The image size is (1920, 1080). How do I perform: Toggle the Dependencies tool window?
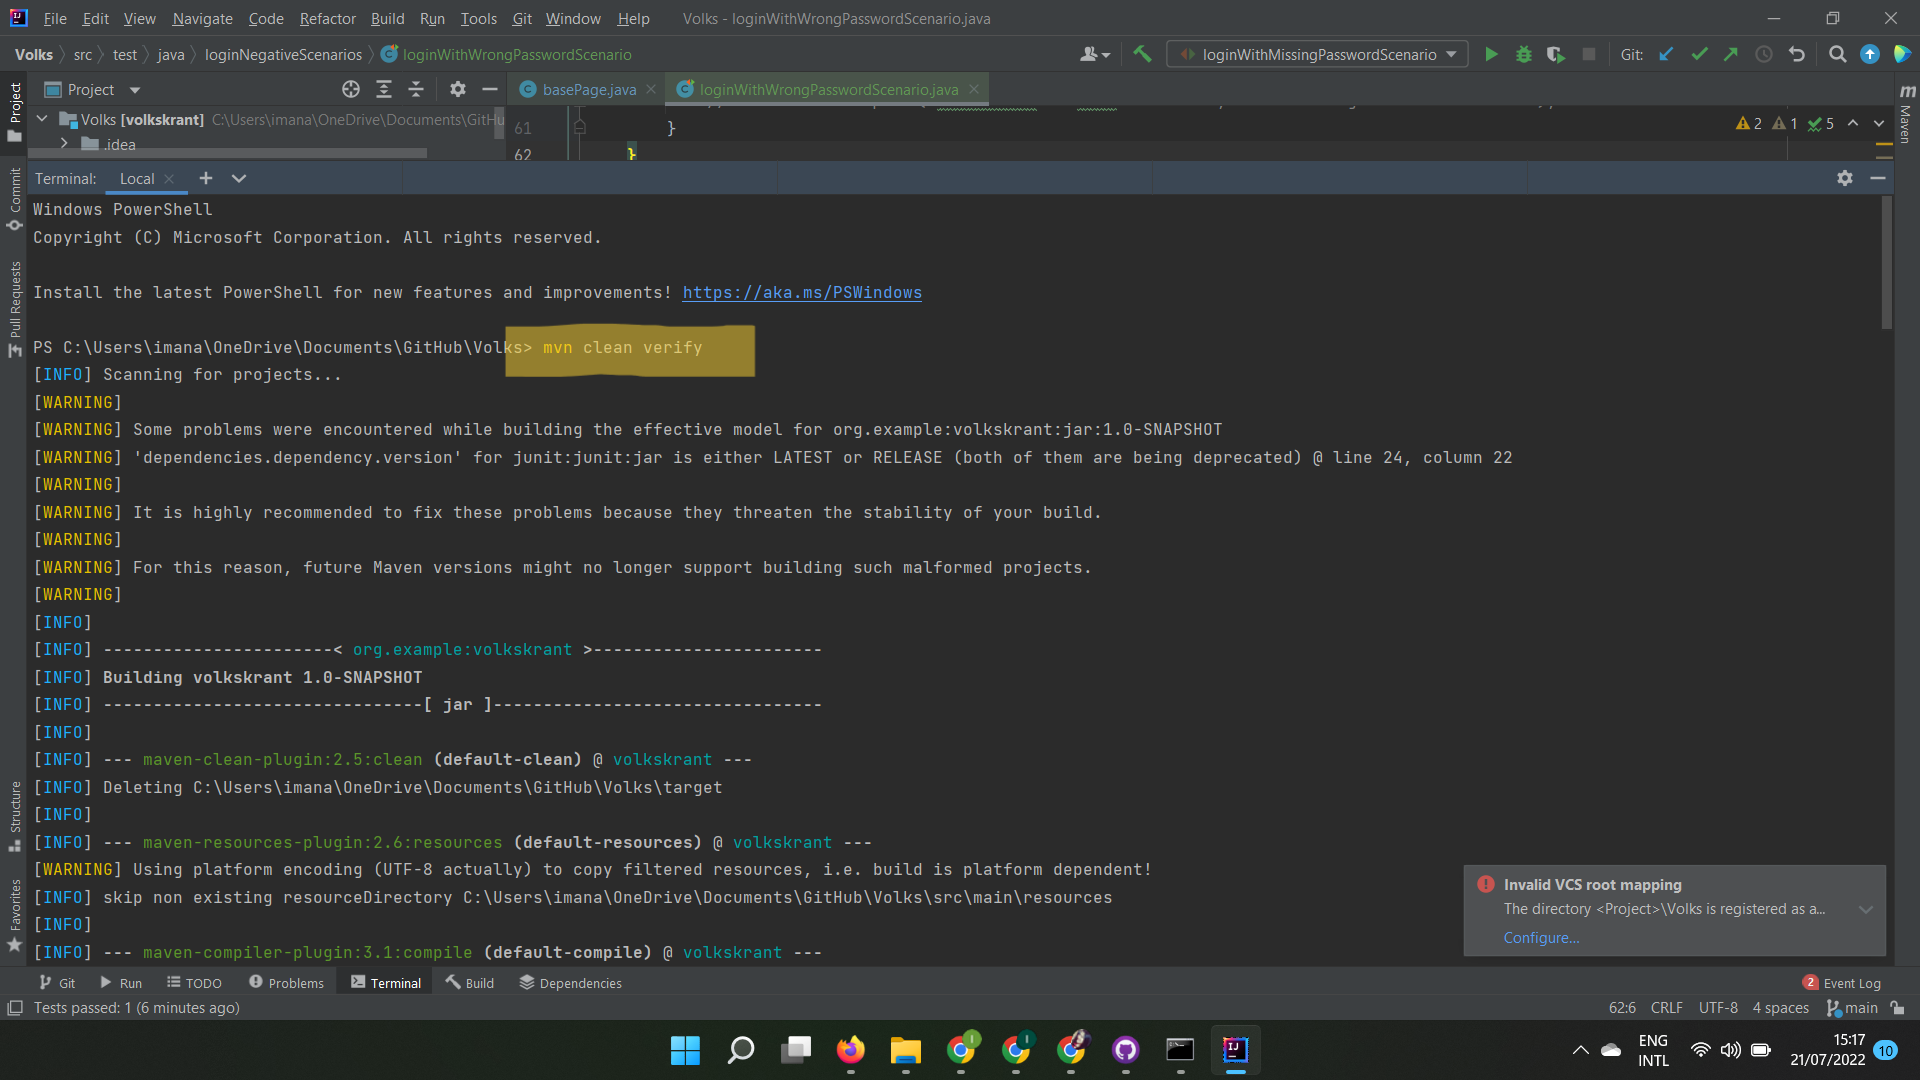point(570,982)
